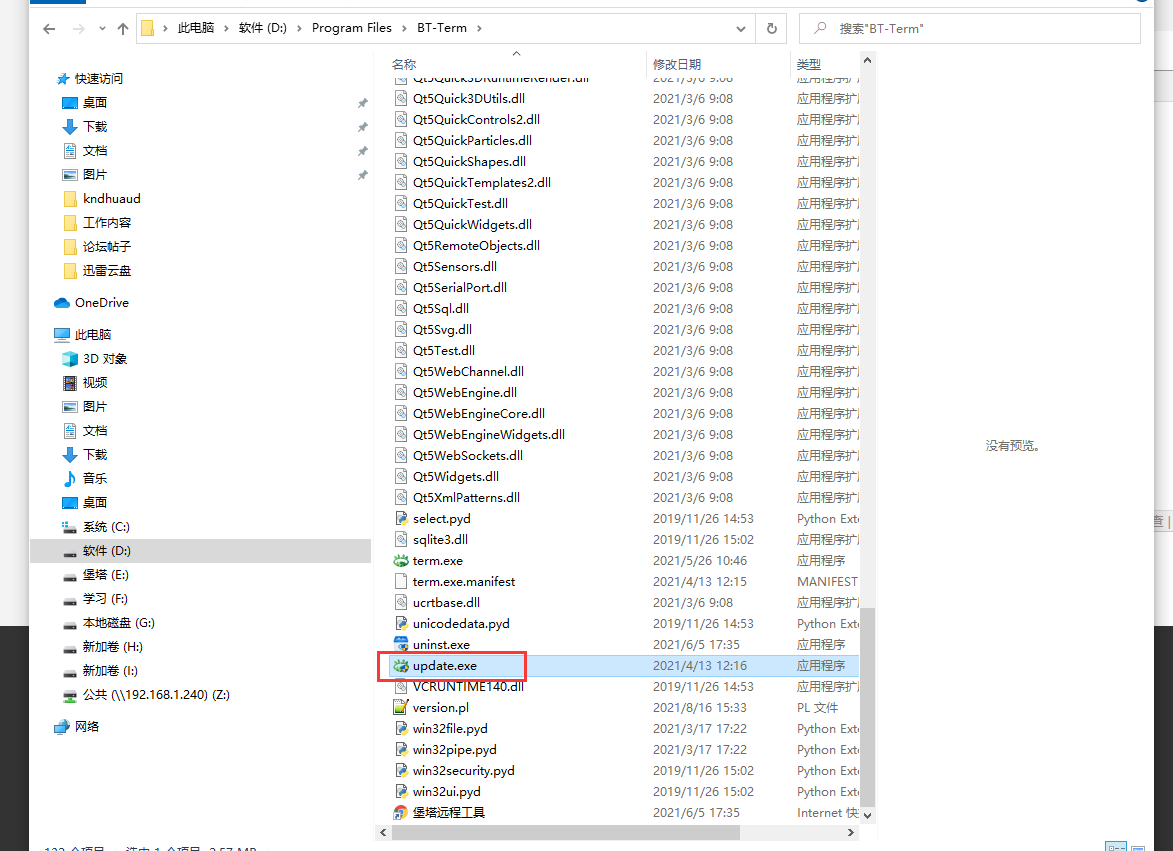Open the 论坛帖子 folder in sidebar
The width and height of the screenshot is (1173, 851).
coord(107,246)
